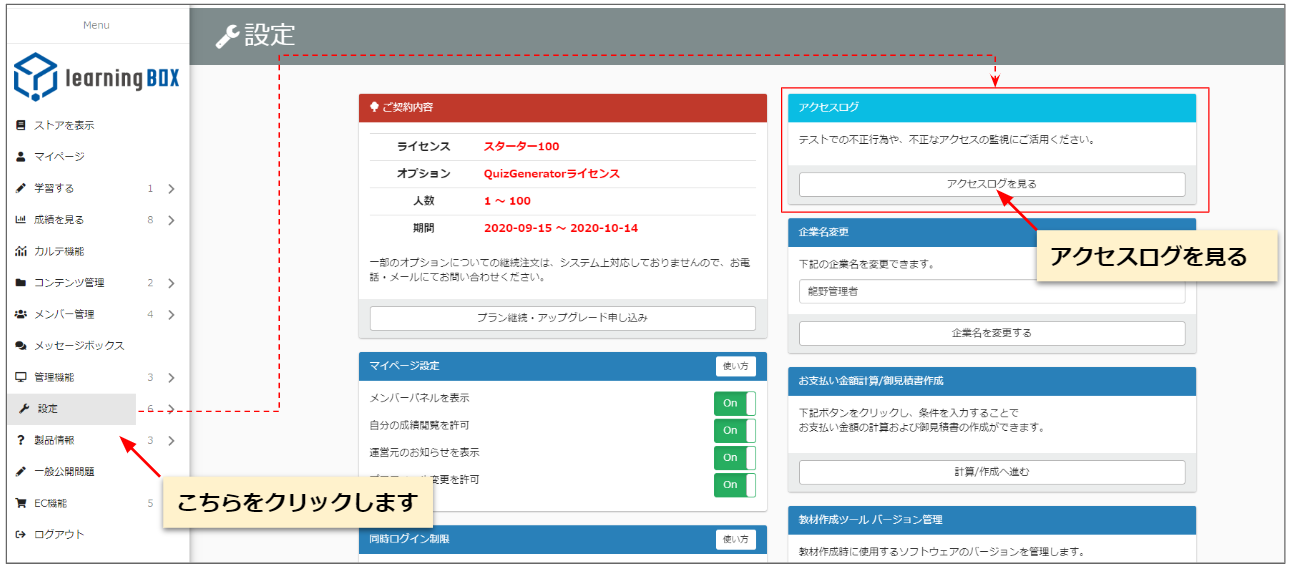Viewport: 1294px width, 571px height.
Task: Click the speech bubble icon beside メッセージボックス
Action: tap(21, 346)
